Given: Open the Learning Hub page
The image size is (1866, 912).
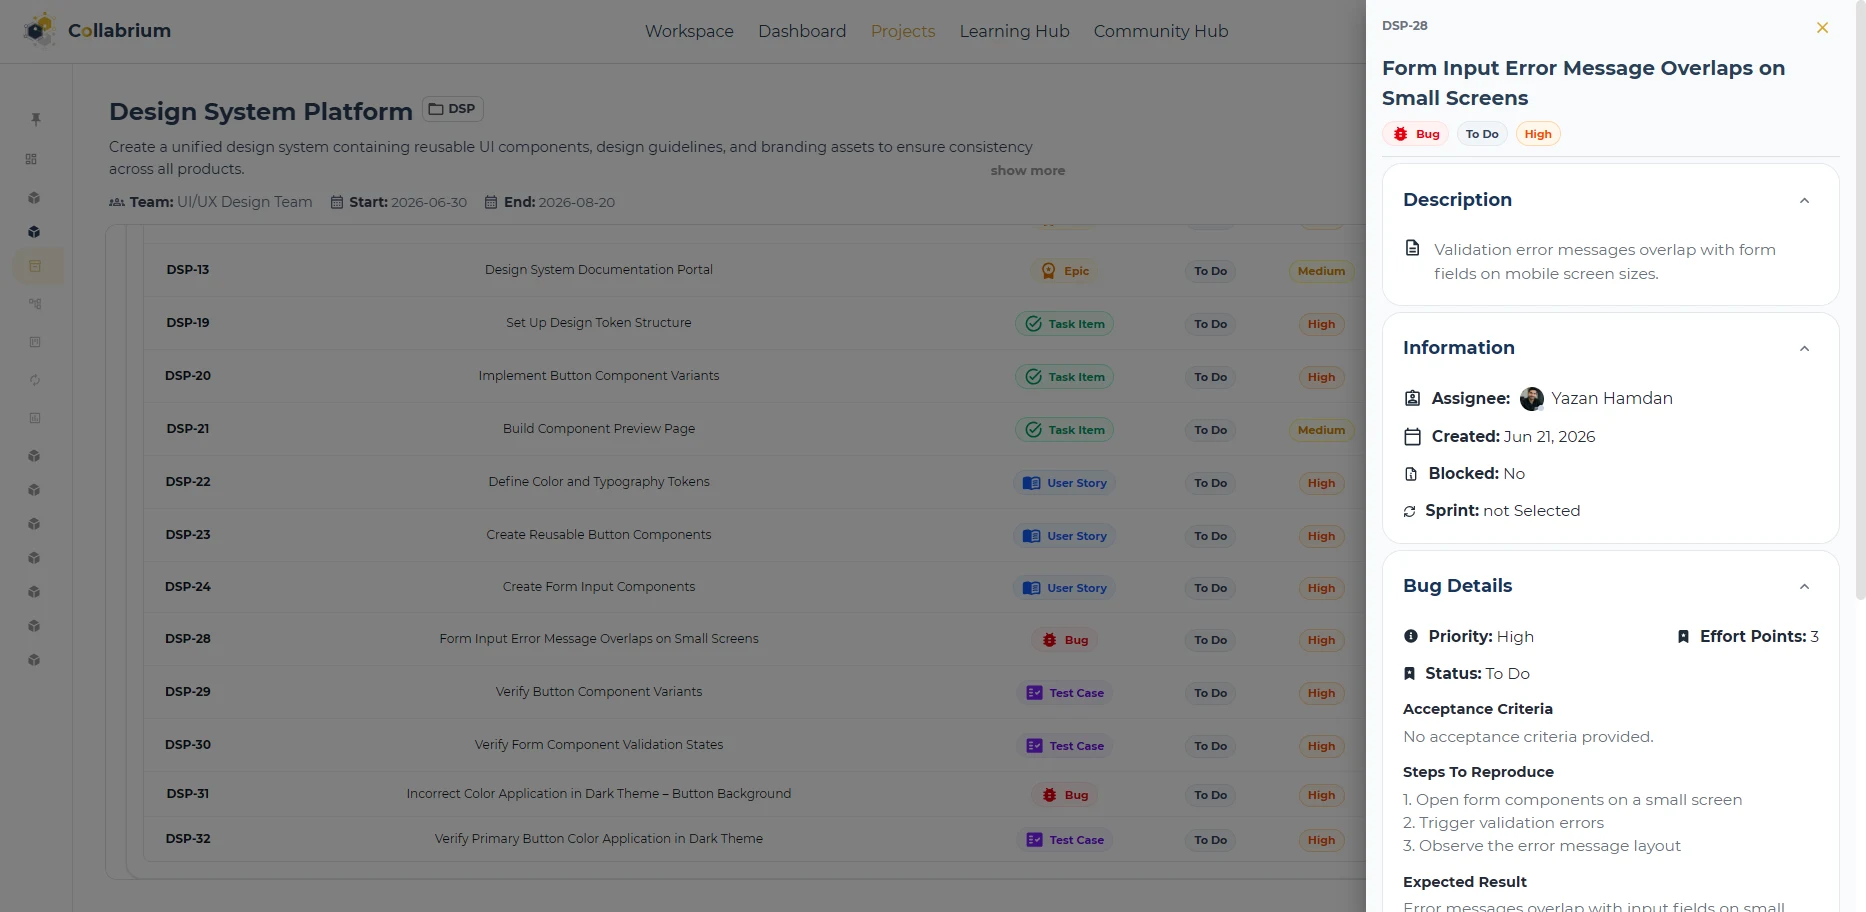Looking at the screenshot, I should click(x=1014, y=31).
